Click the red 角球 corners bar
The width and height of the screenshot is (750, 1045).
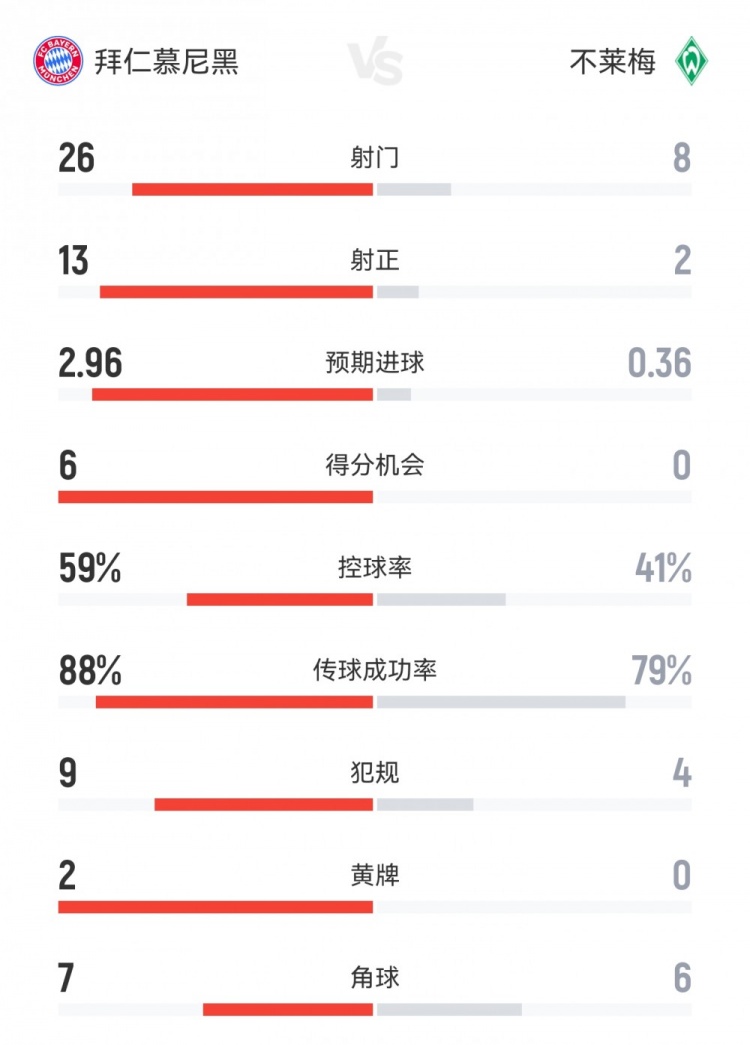(288, 1009)
